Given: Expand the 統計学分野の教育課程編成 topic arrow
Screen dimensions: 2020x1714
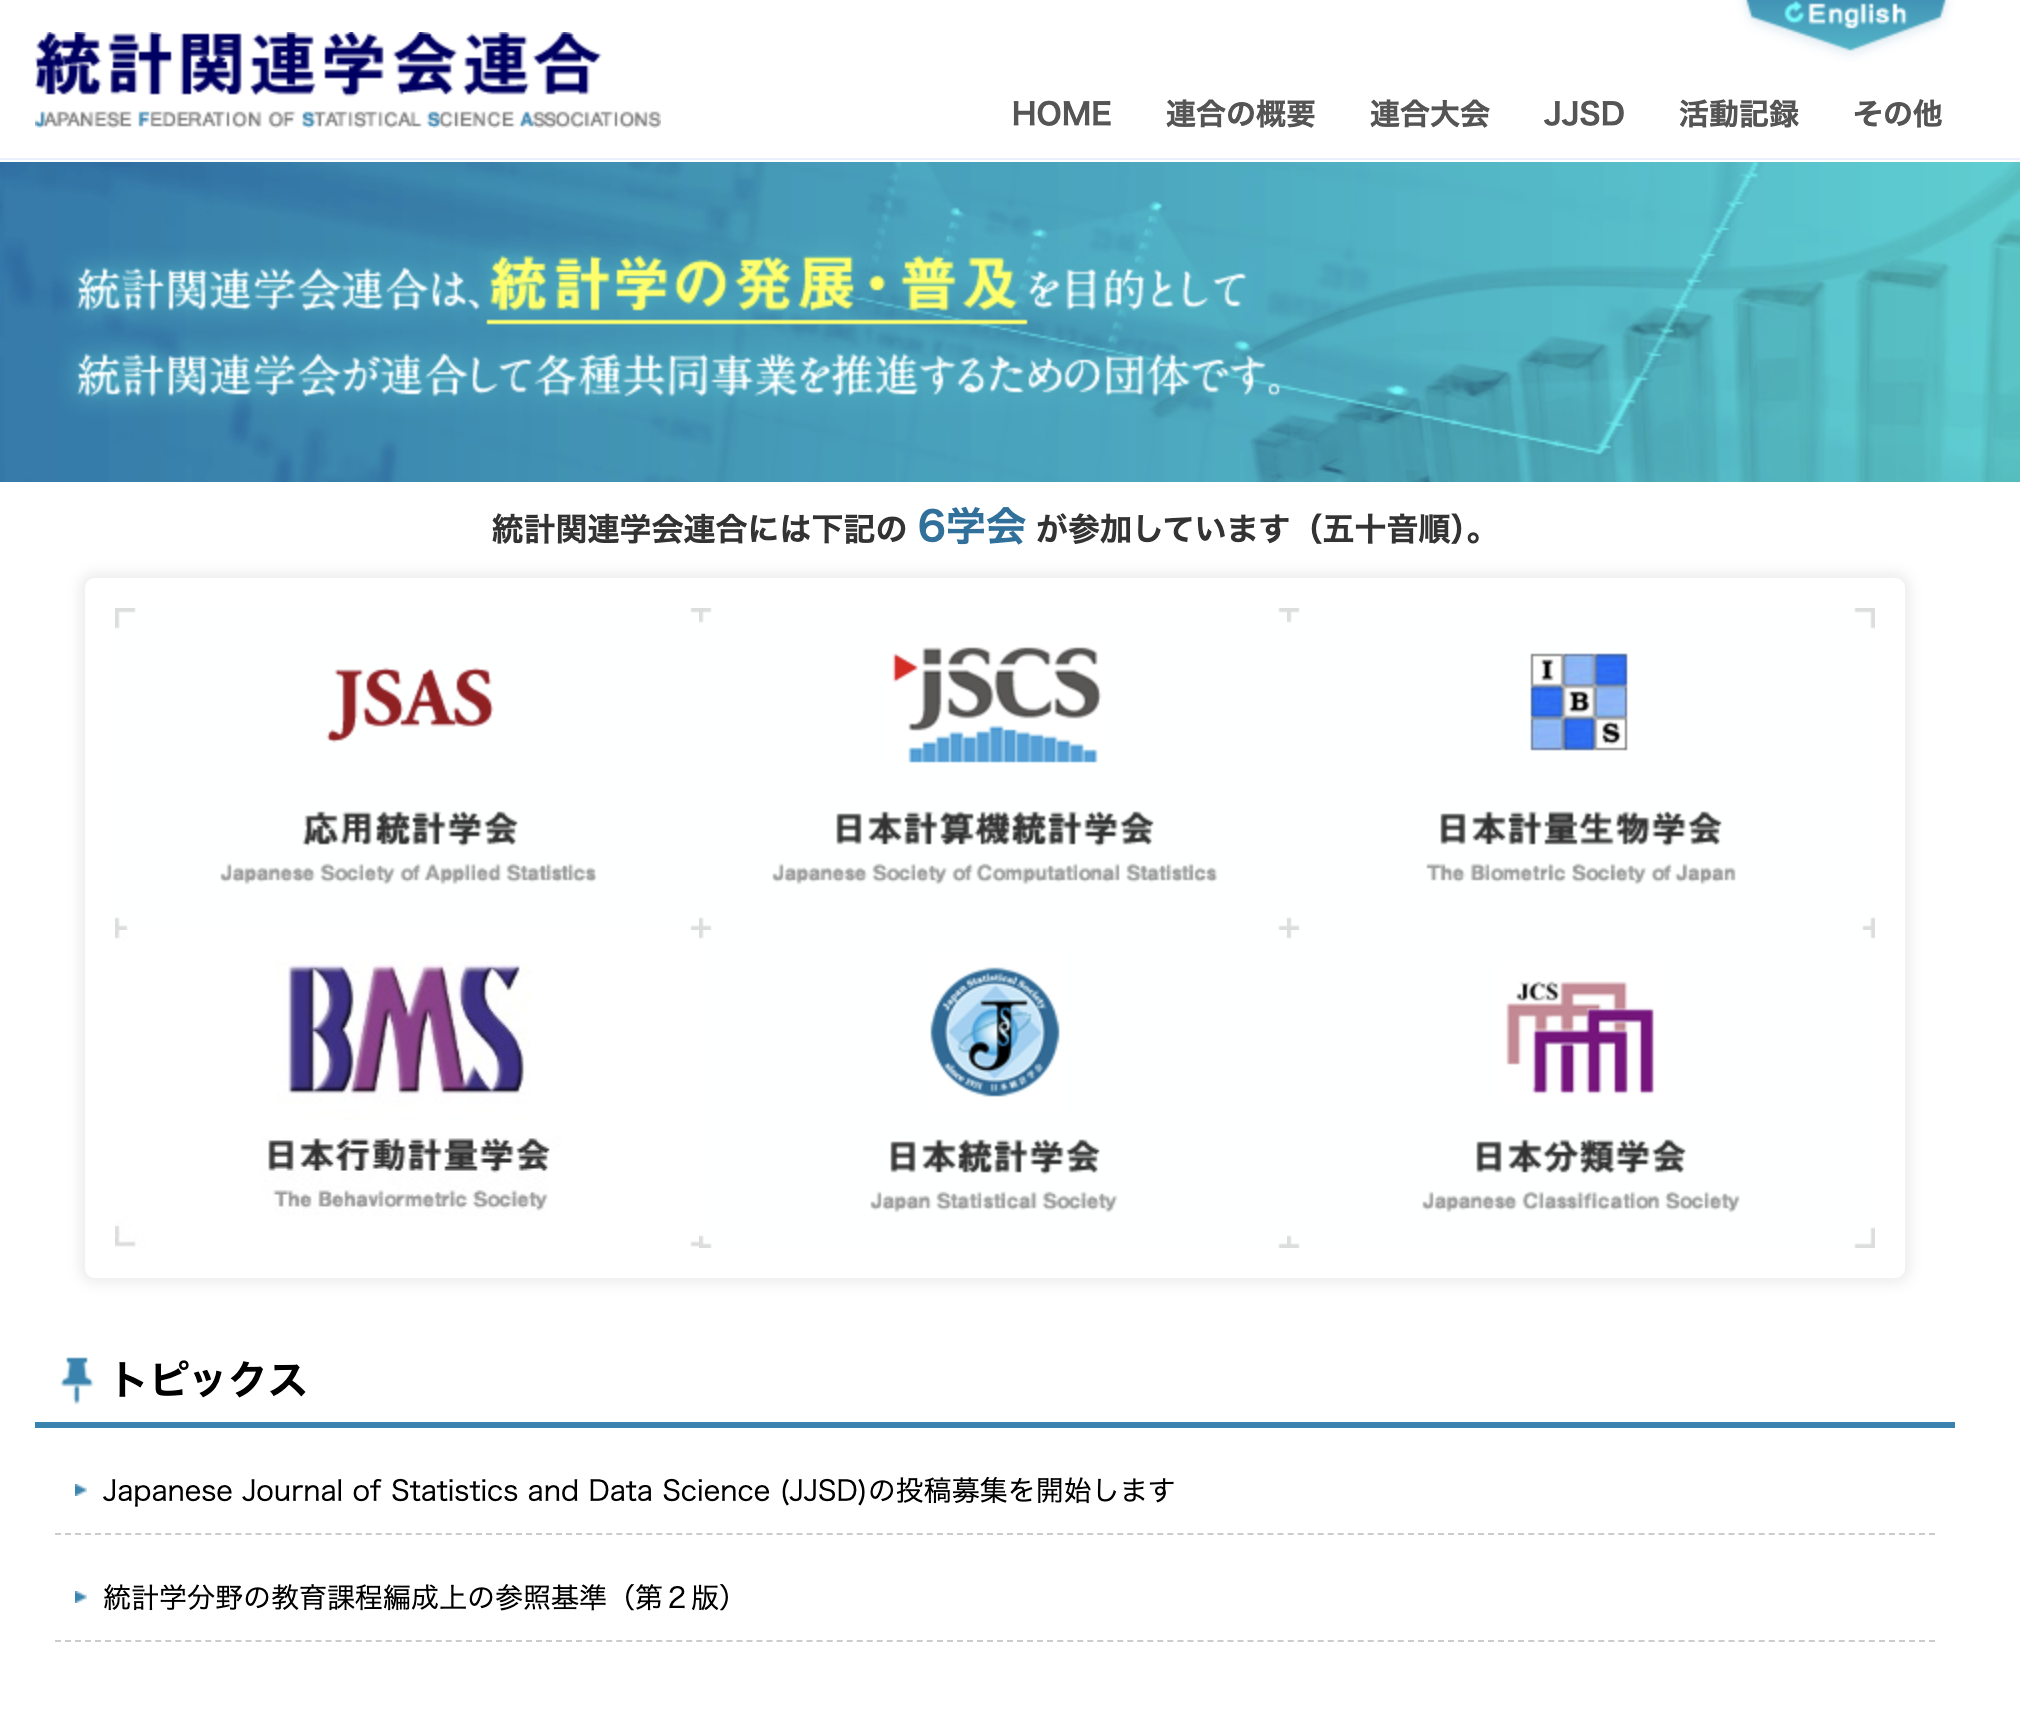Looking at the screenshot, I should pos(80,1597).
